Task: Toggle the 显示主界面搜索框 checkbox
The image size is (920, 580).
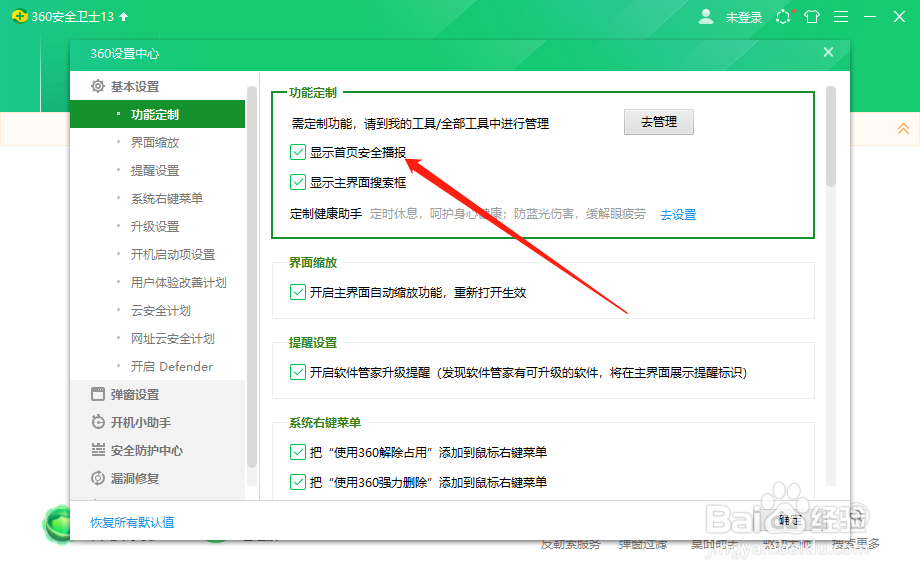Action: (298, 182)
